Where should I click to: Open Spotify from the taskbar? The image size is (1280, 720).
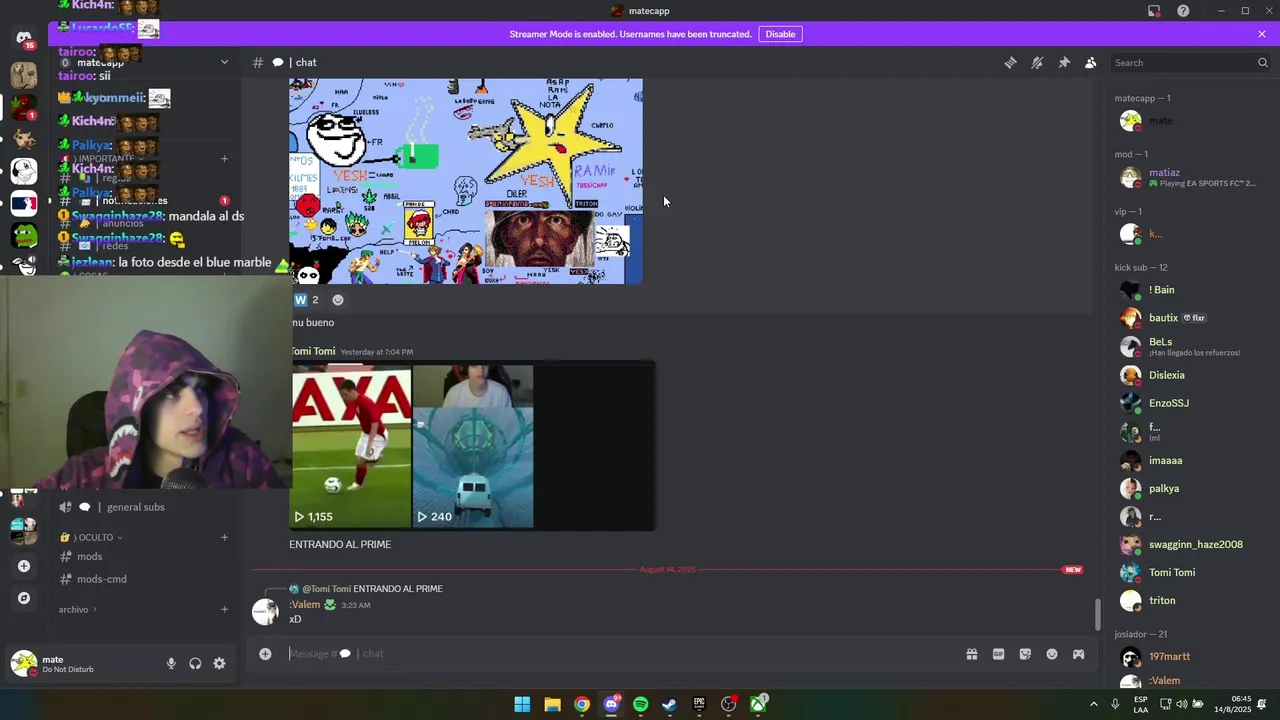640,704
